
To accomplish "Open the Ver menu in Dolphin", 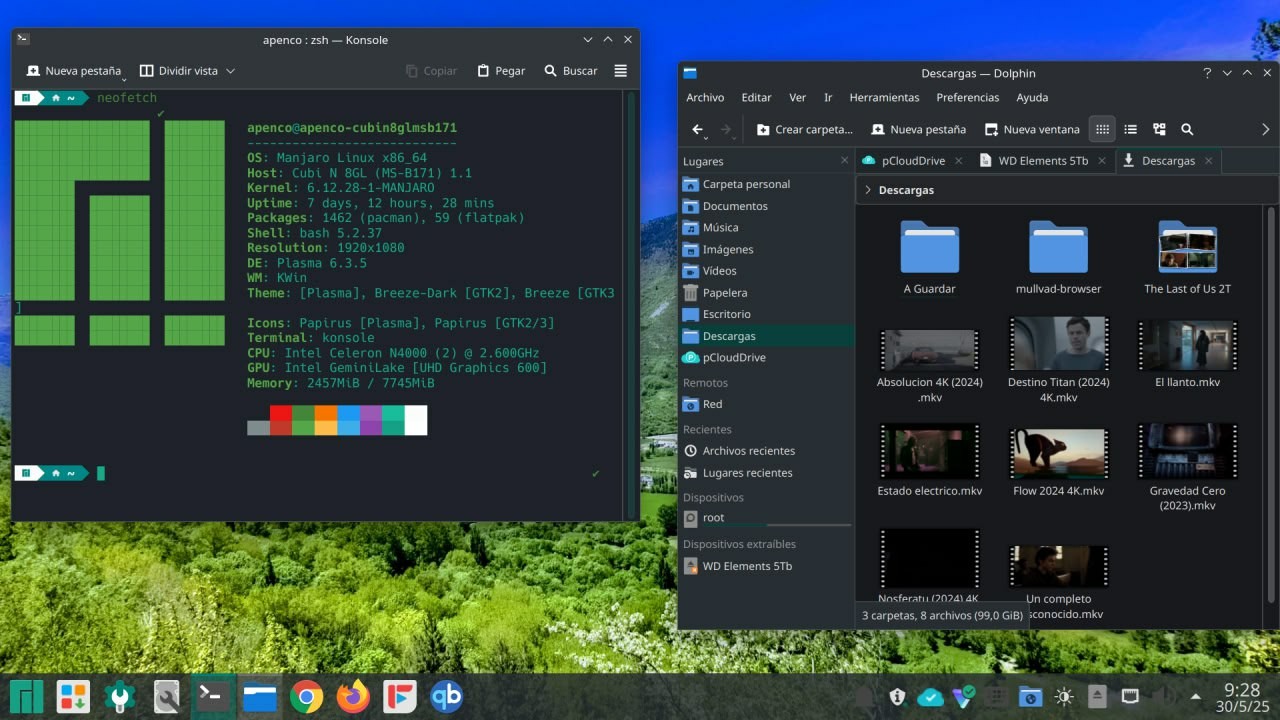I will (797, 97).
